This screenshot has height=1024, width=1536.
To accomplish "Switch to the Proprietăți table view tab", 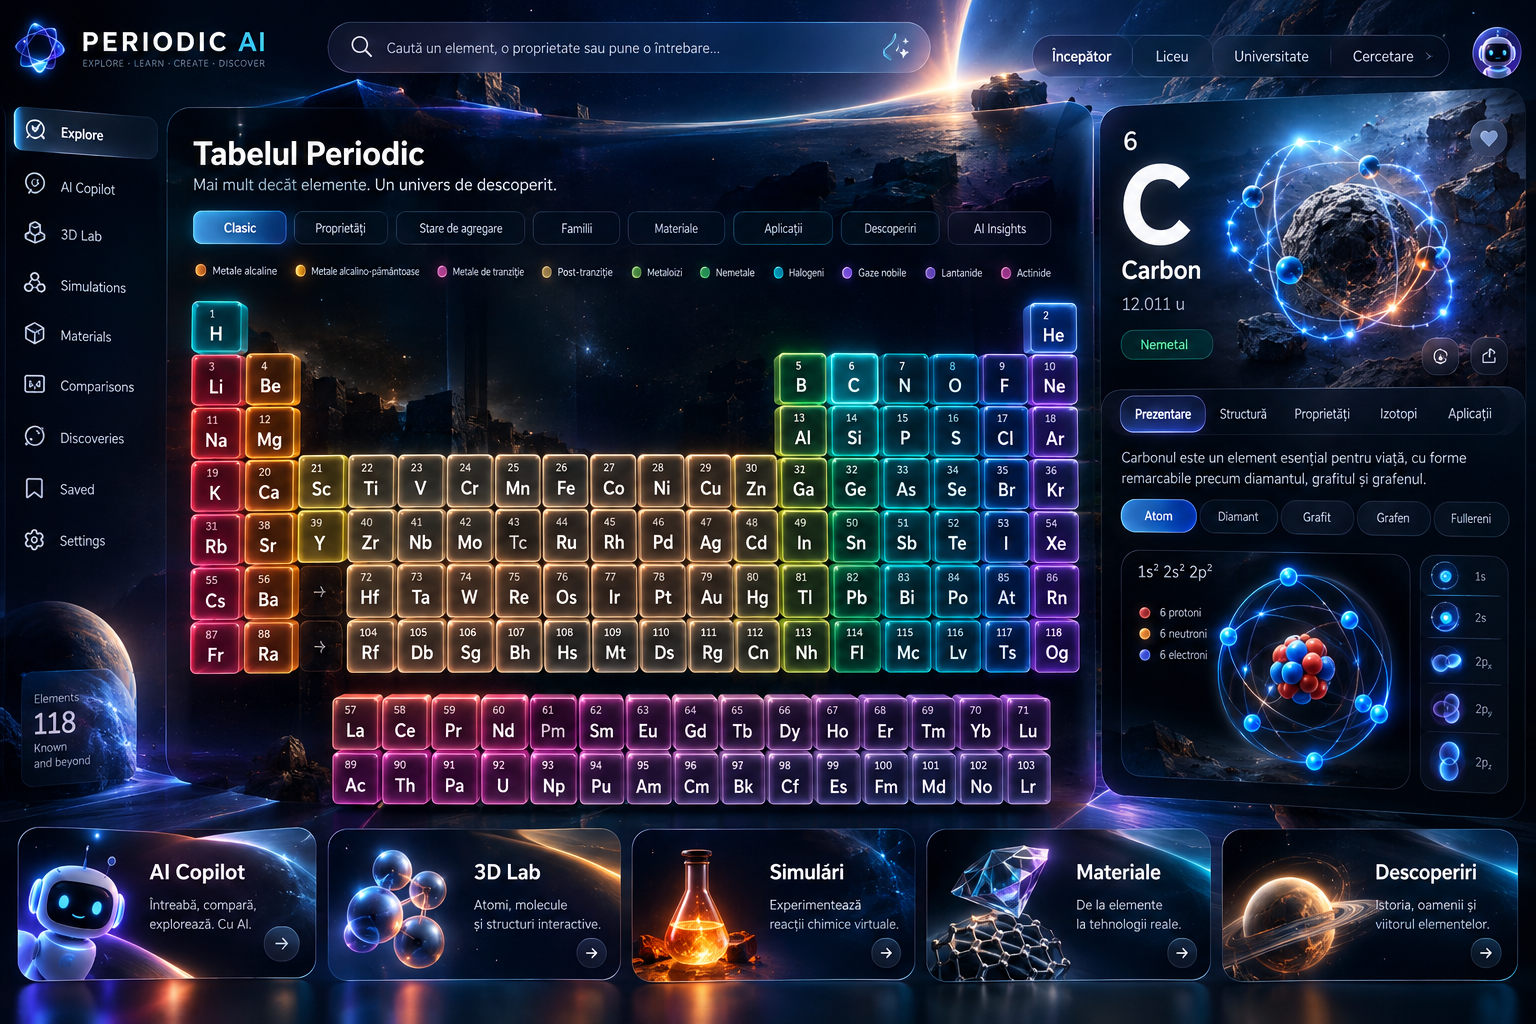I will (340, 228).
